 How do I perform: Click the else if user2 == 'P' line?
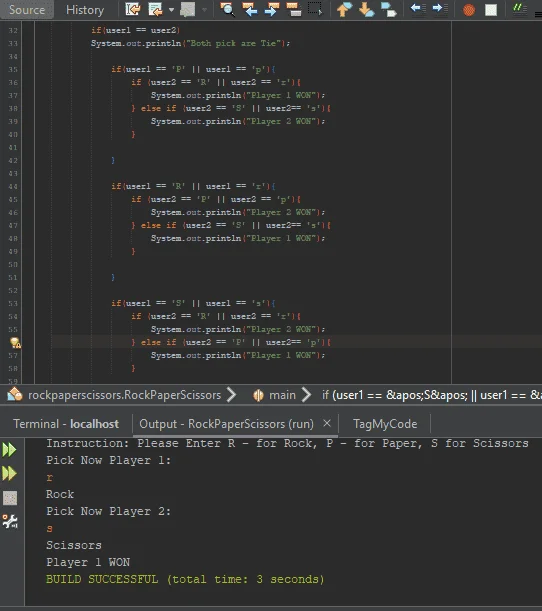[231, 342]
